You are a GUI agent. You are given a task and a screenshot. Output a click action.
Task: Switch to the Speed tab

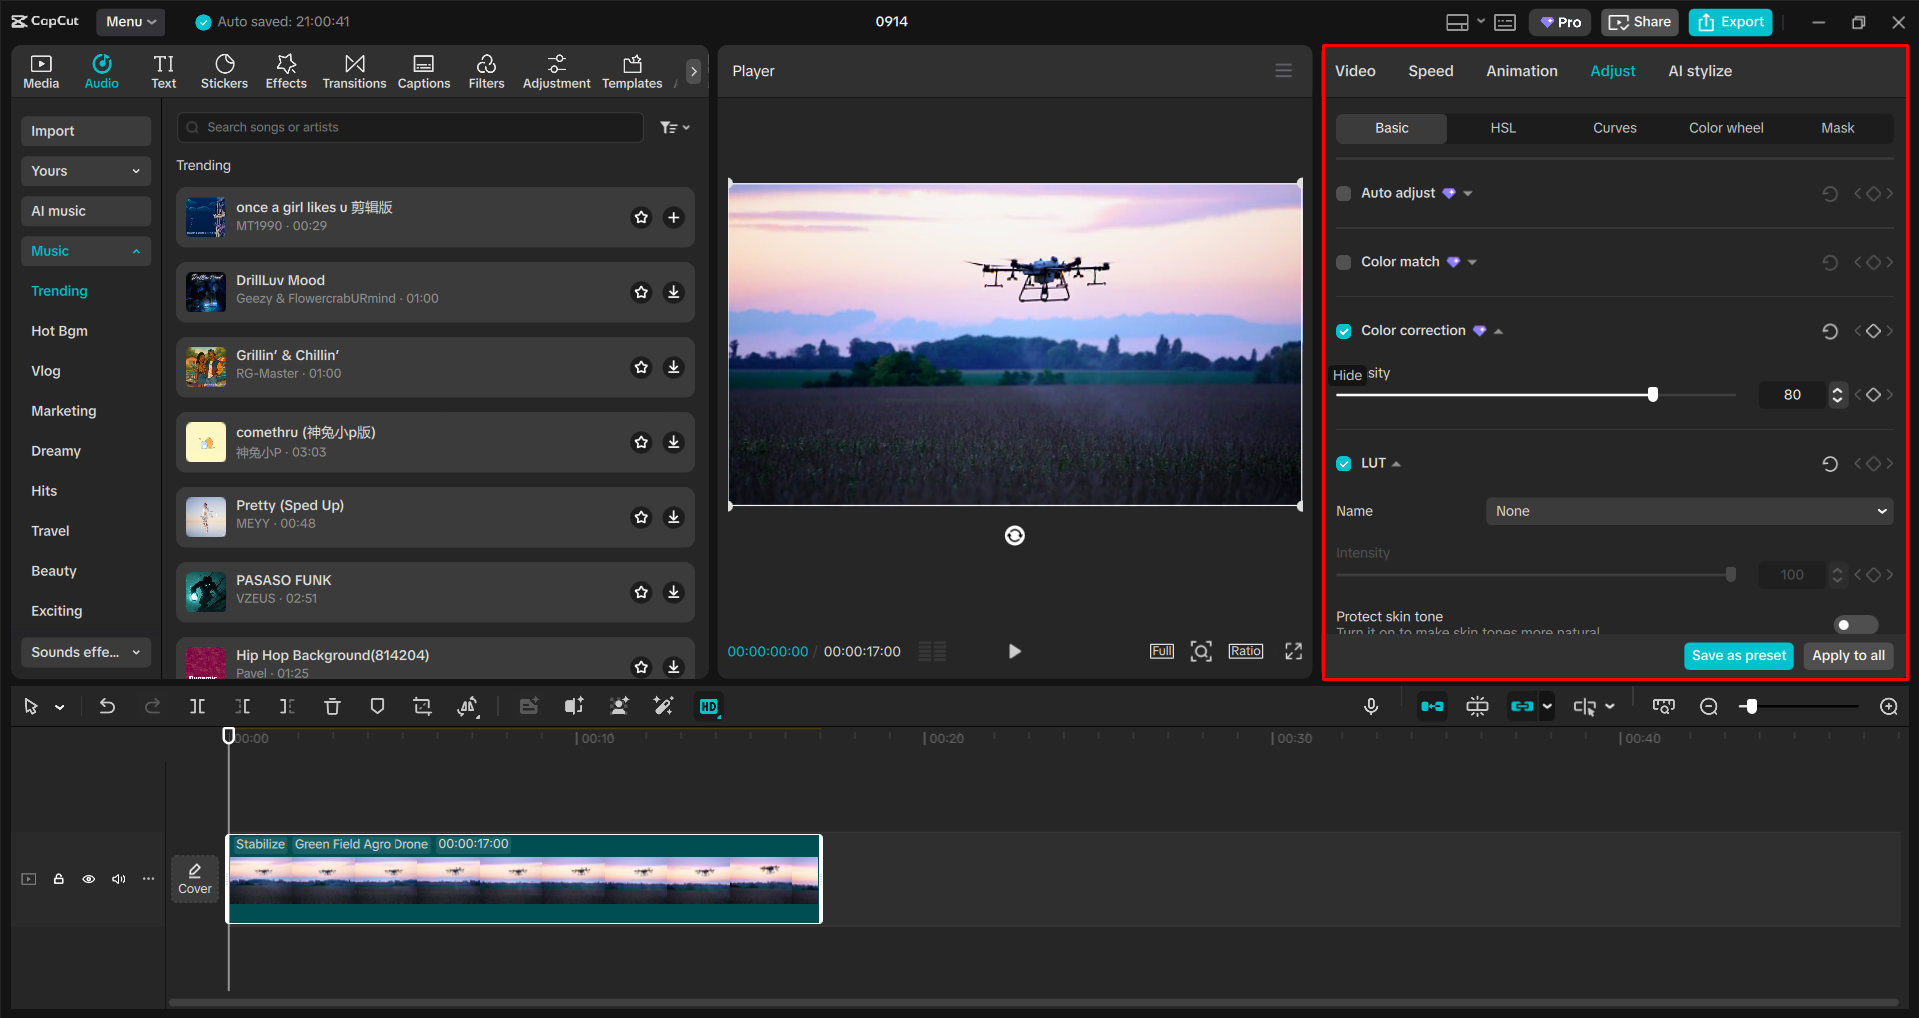pos(1430,70)
